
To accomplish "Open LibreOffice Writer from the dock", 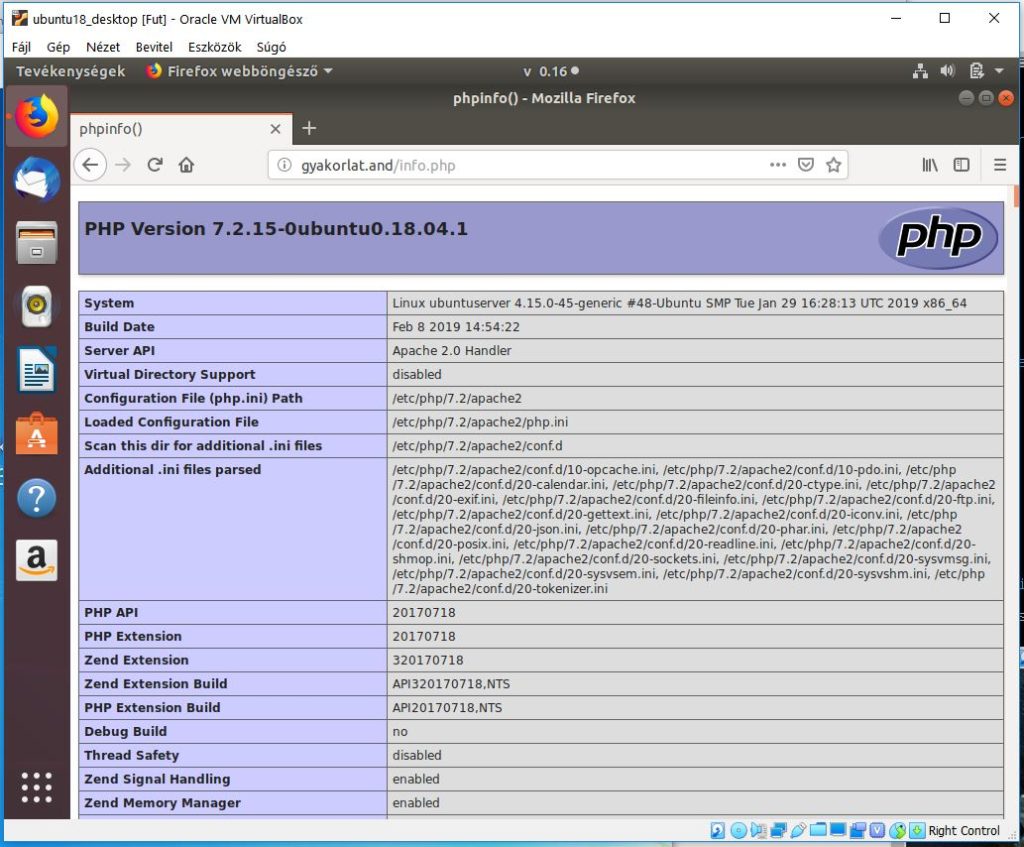I will tap(37, 370).
